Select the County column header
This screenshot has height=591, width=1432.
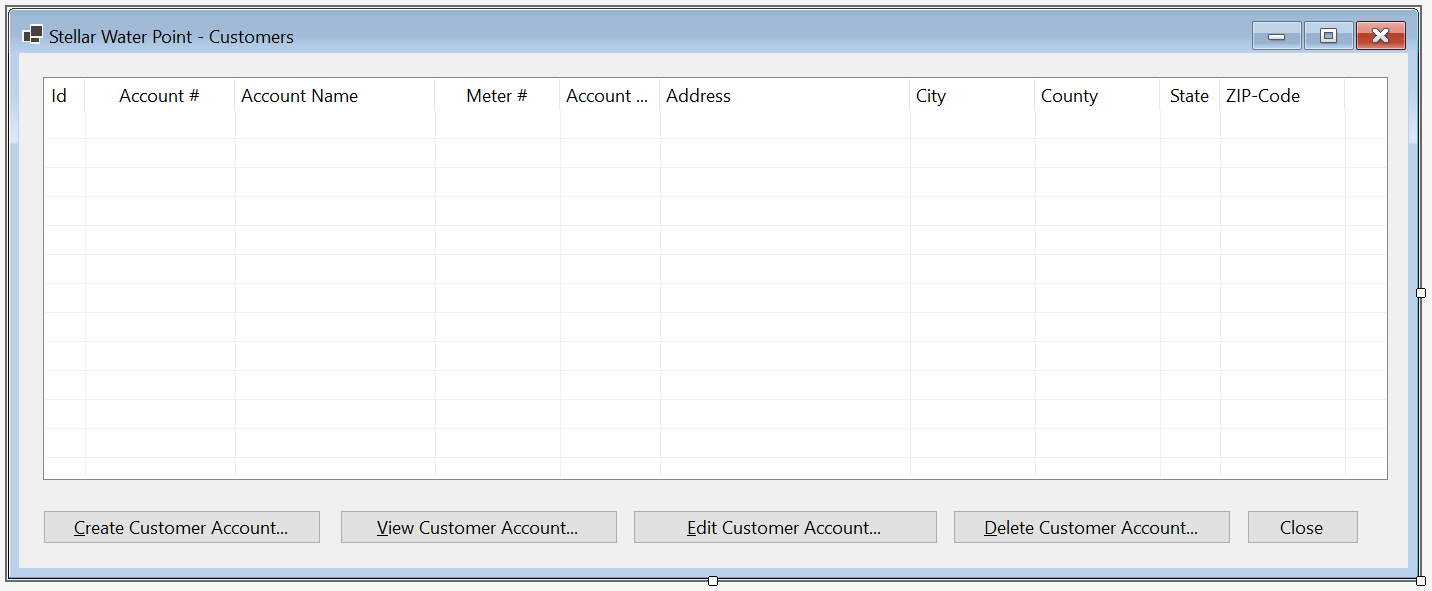pyautogui.click(x=1097, y=96)
